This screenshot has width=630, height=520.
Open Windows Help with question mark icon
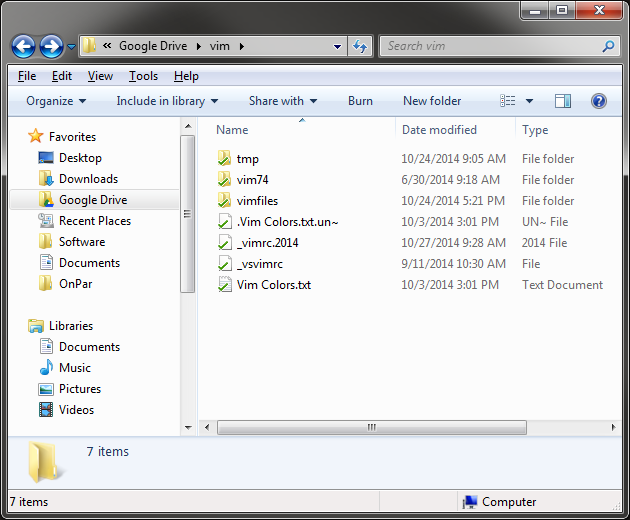click(599, 101)
